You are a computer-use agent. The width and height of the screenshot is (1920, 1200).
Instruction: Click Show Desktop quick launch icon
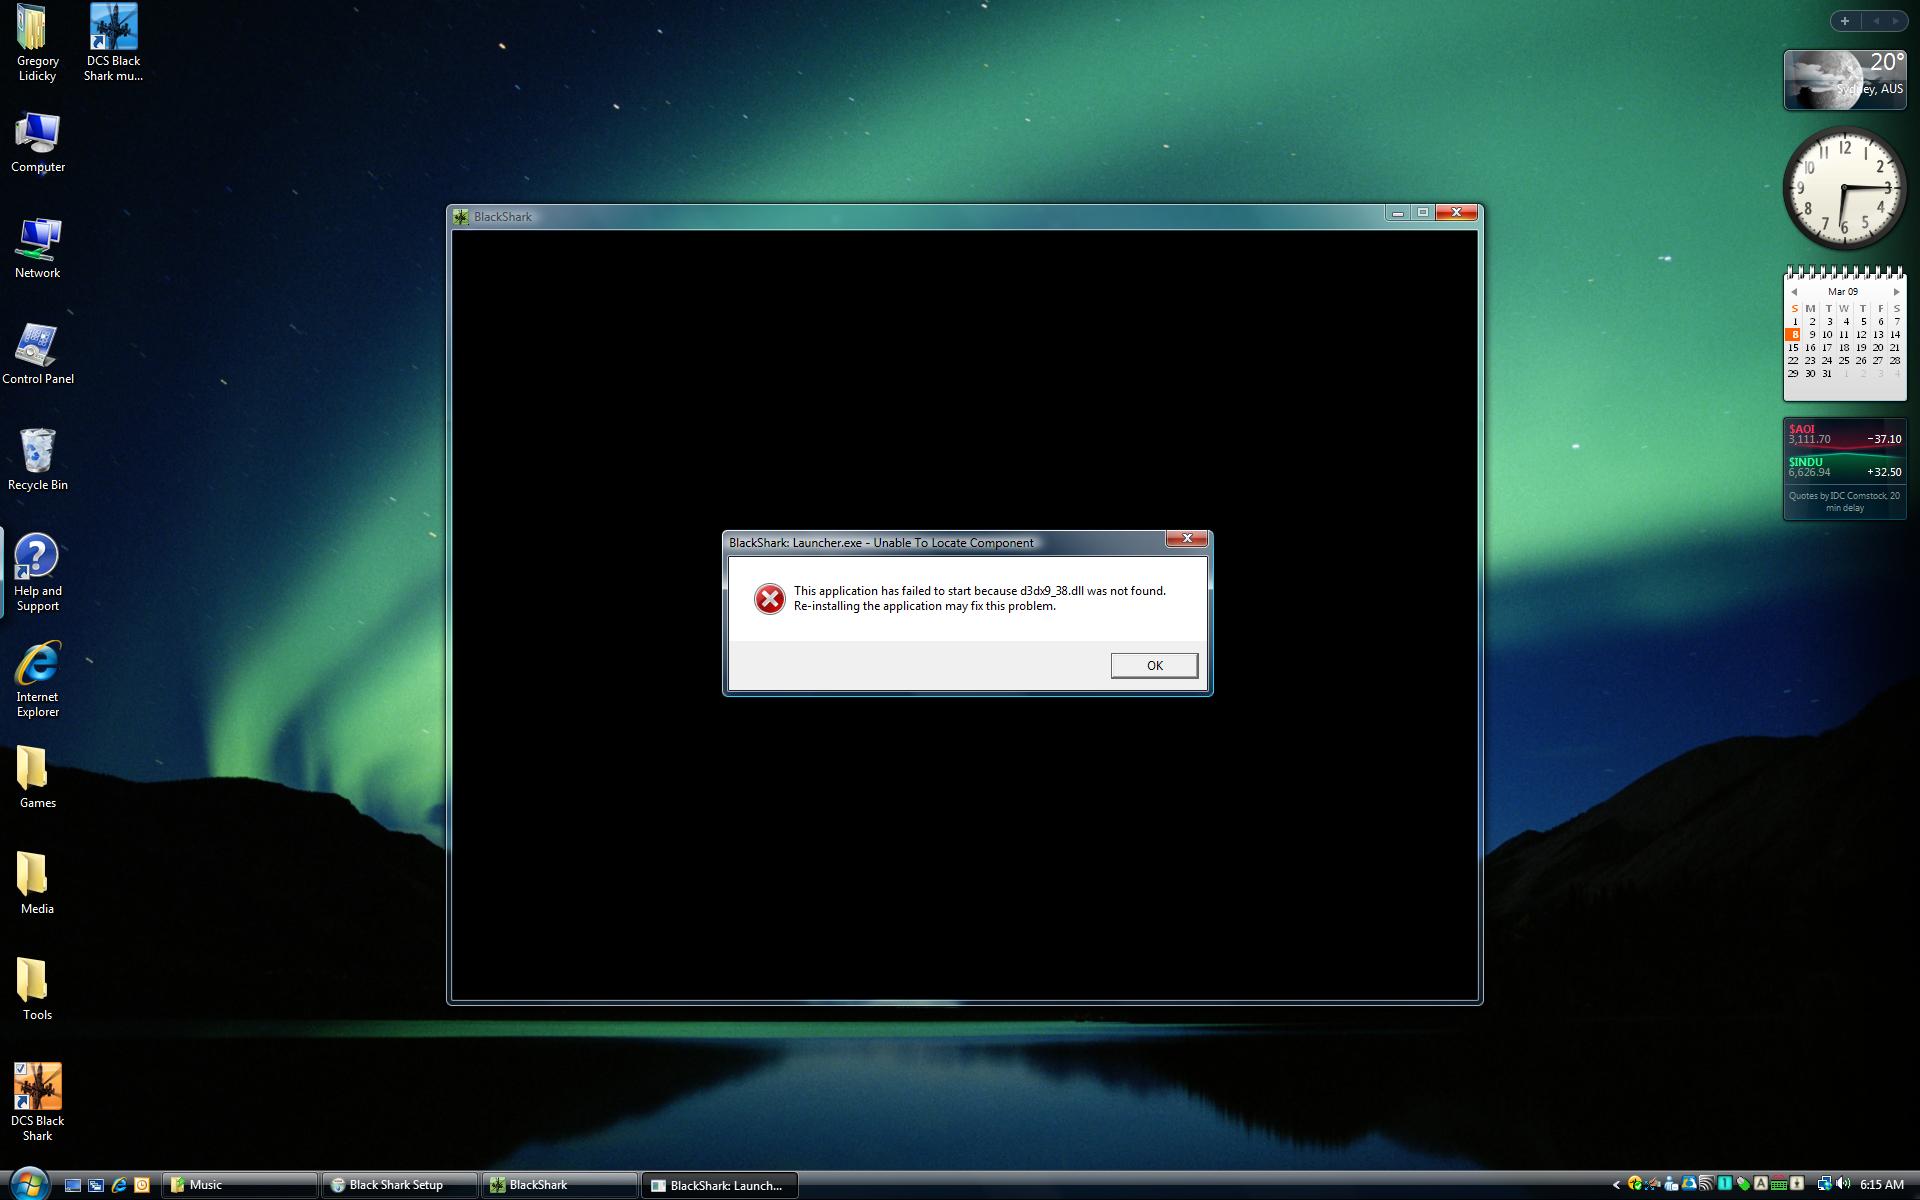click(72, 1185)
